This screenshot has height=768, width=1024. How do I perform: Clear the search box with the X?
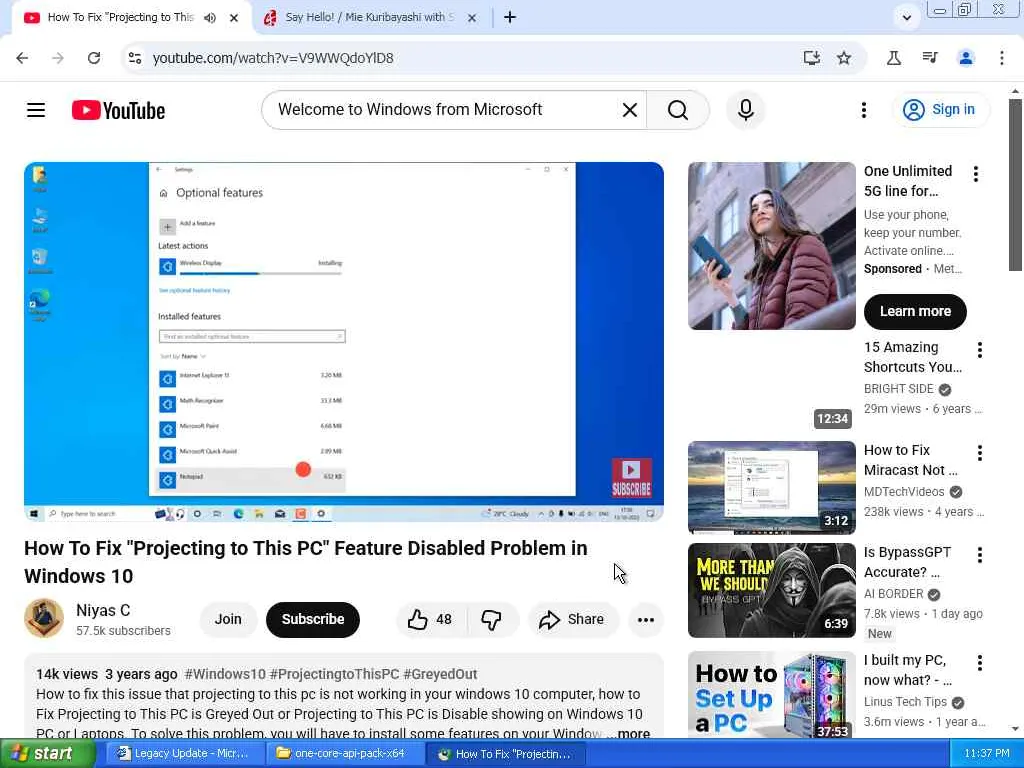point(630,110)
